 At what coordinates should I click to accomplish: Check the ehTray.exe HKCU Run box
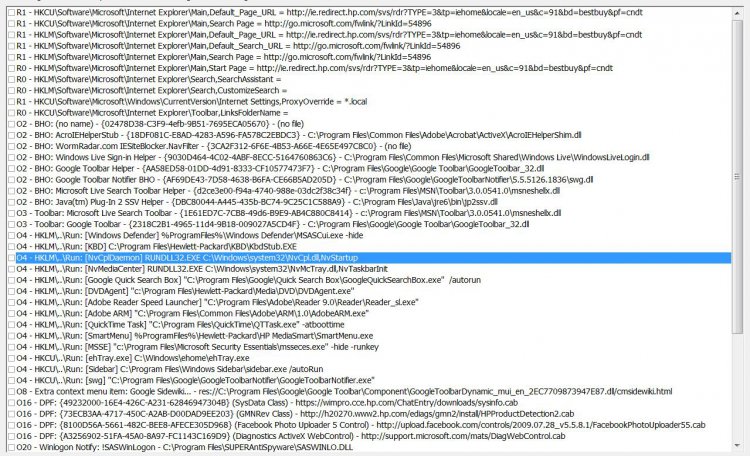(11, 358)
